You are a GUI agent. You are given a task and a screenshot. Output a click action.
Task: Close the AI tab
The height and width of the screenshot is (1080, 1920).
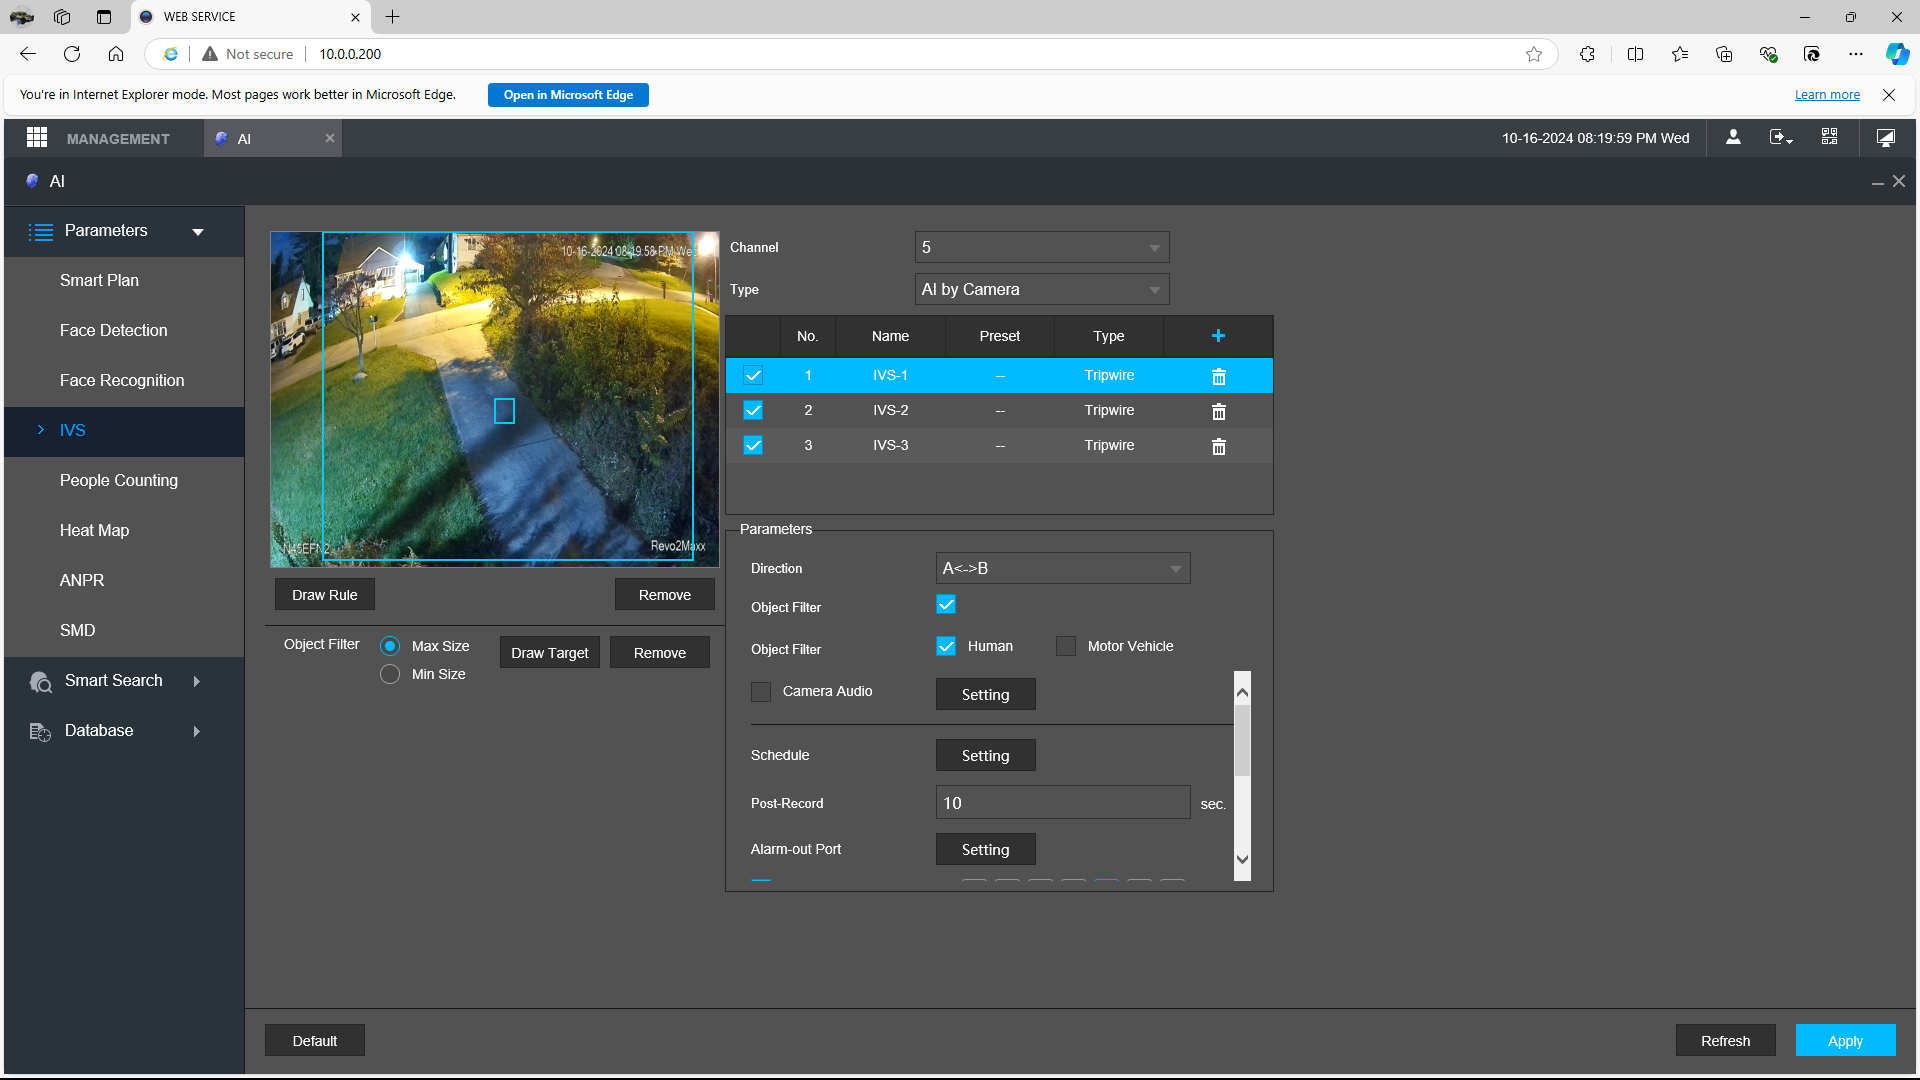(329, 138)
